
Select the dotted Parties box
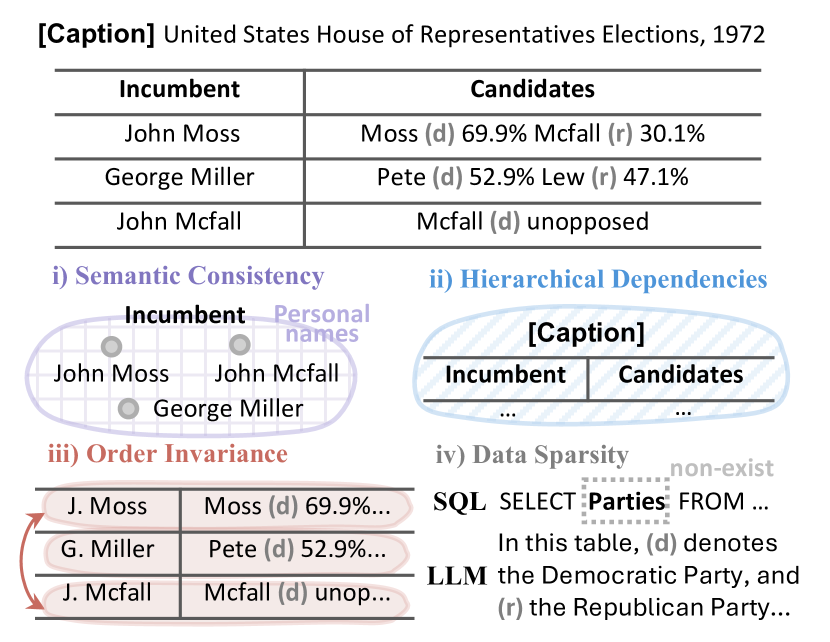click(626, 501)
